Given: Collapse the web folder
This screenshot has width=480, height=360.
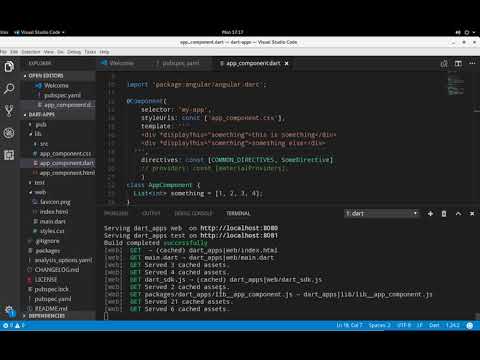Looking at the screenshot, I should click(x=40, y=192).
